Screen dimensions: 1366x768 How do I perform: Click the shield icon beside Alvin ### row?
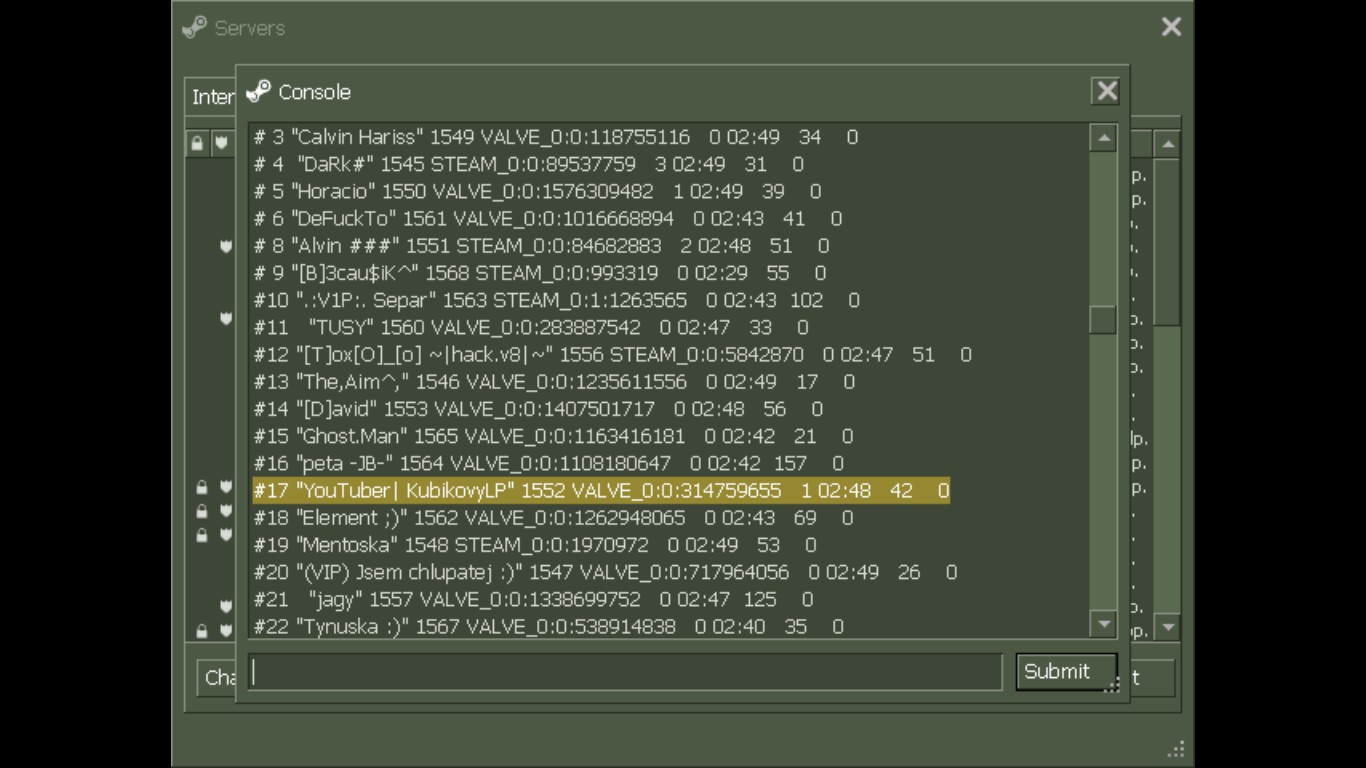pyautogui.click(x=226, y=246)
